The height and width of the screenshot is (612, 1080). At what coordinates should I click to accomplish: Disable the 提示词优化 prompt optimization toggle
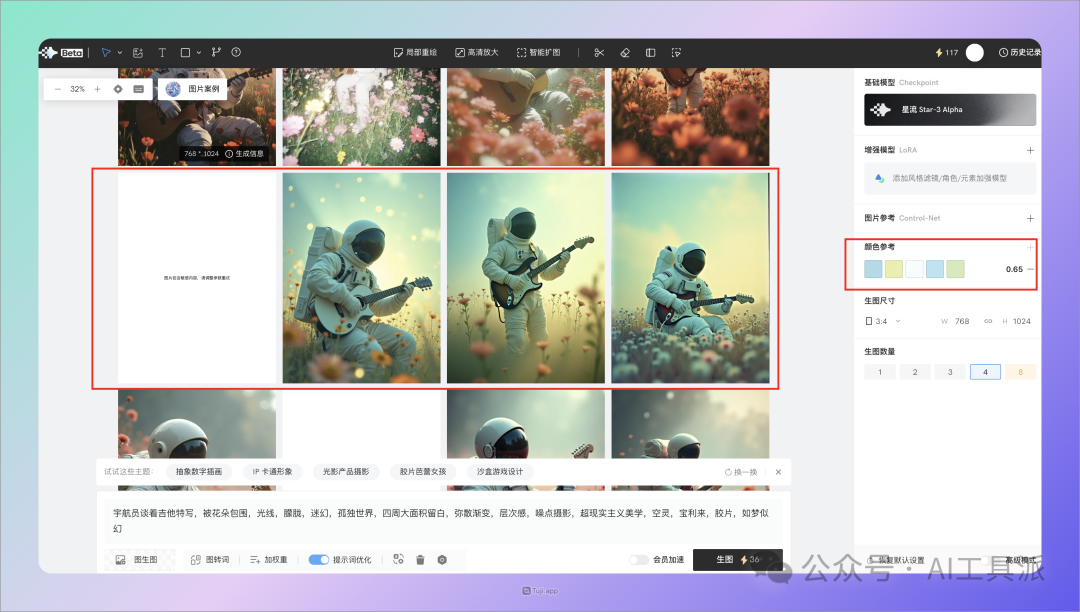point(321,559)
